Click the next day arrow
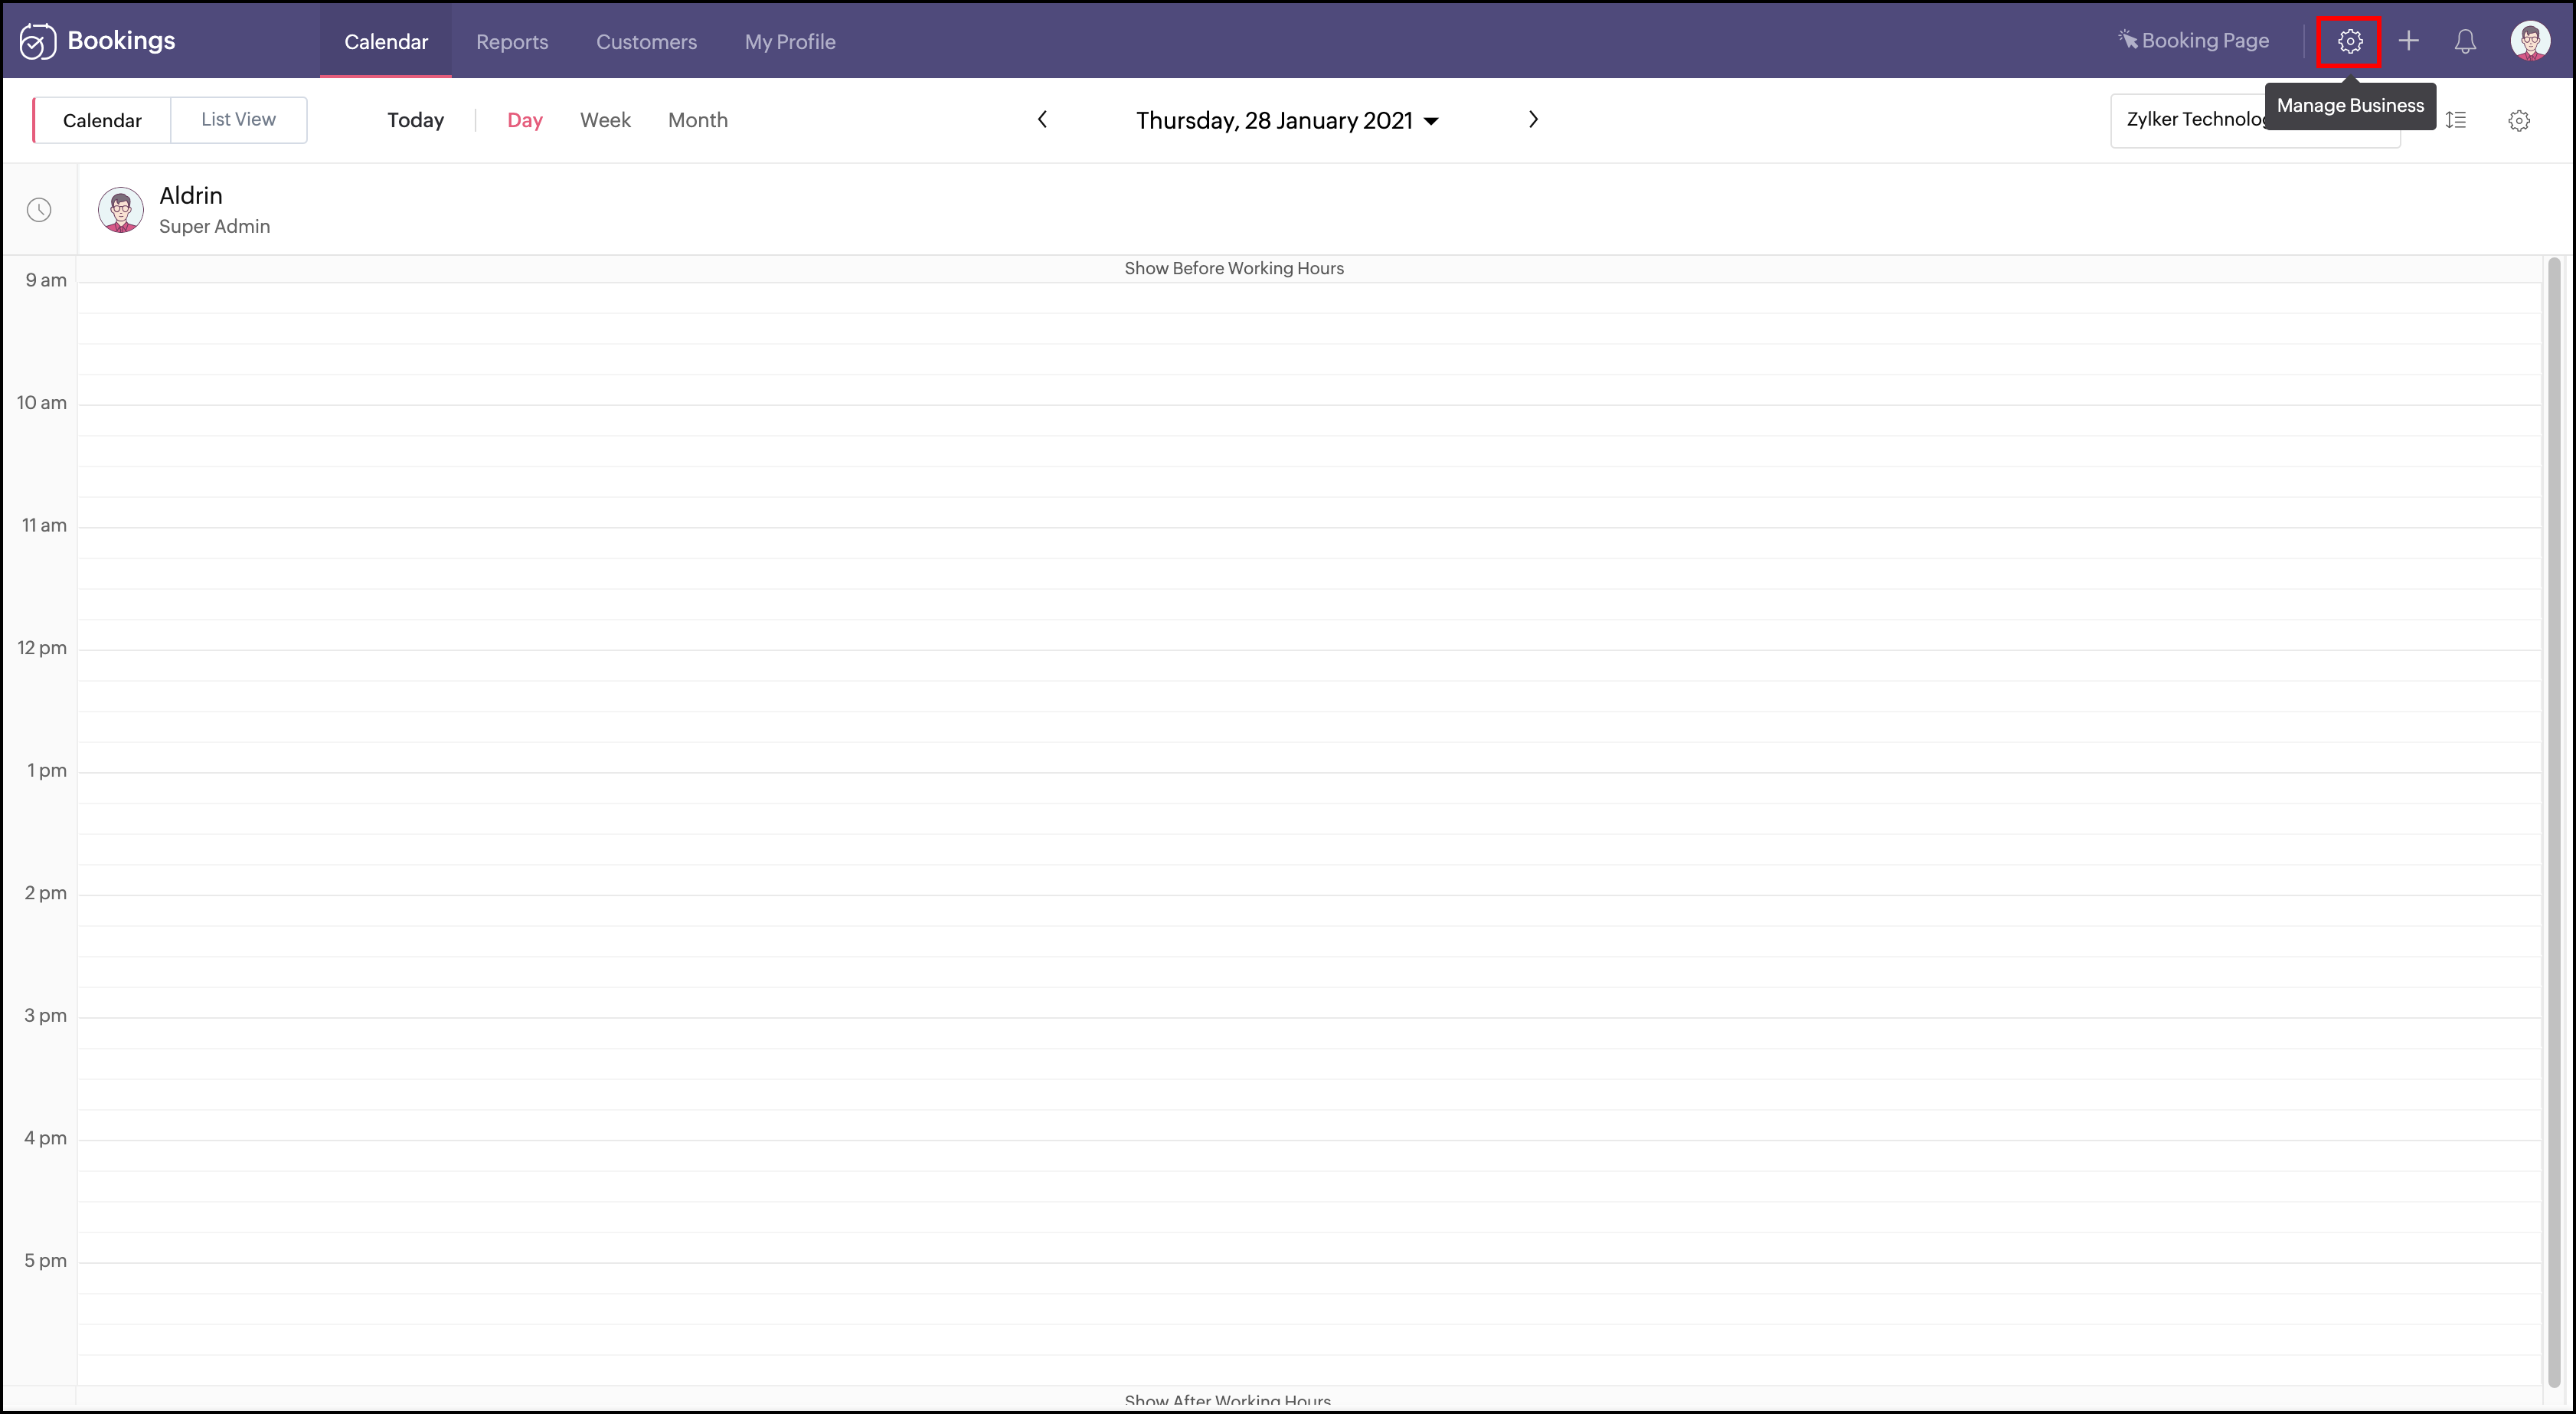The image size is (2576, 1414). coord(1533,119)
